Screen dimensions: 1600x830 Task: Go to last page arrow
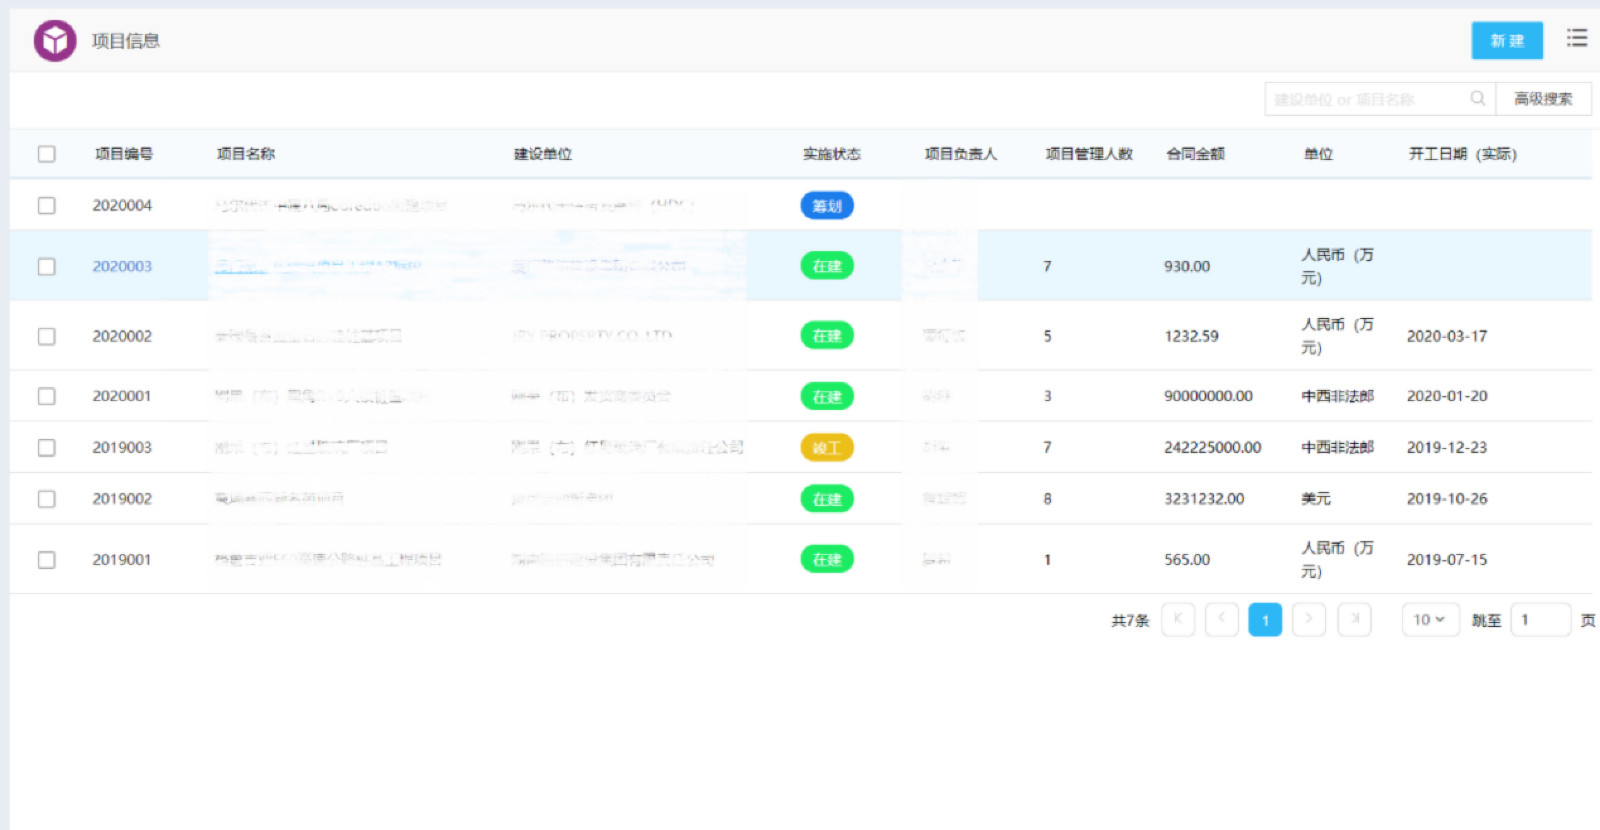[1354, 619]
